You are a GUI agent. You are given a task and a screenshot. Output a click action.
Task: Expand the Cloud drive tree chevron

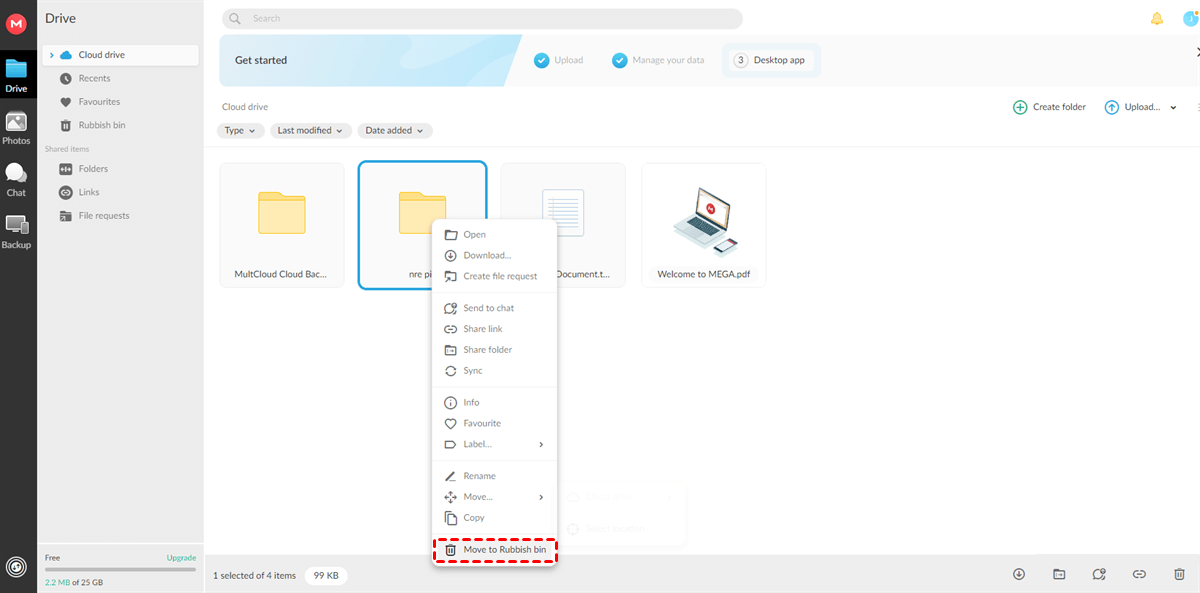[51, 55]
